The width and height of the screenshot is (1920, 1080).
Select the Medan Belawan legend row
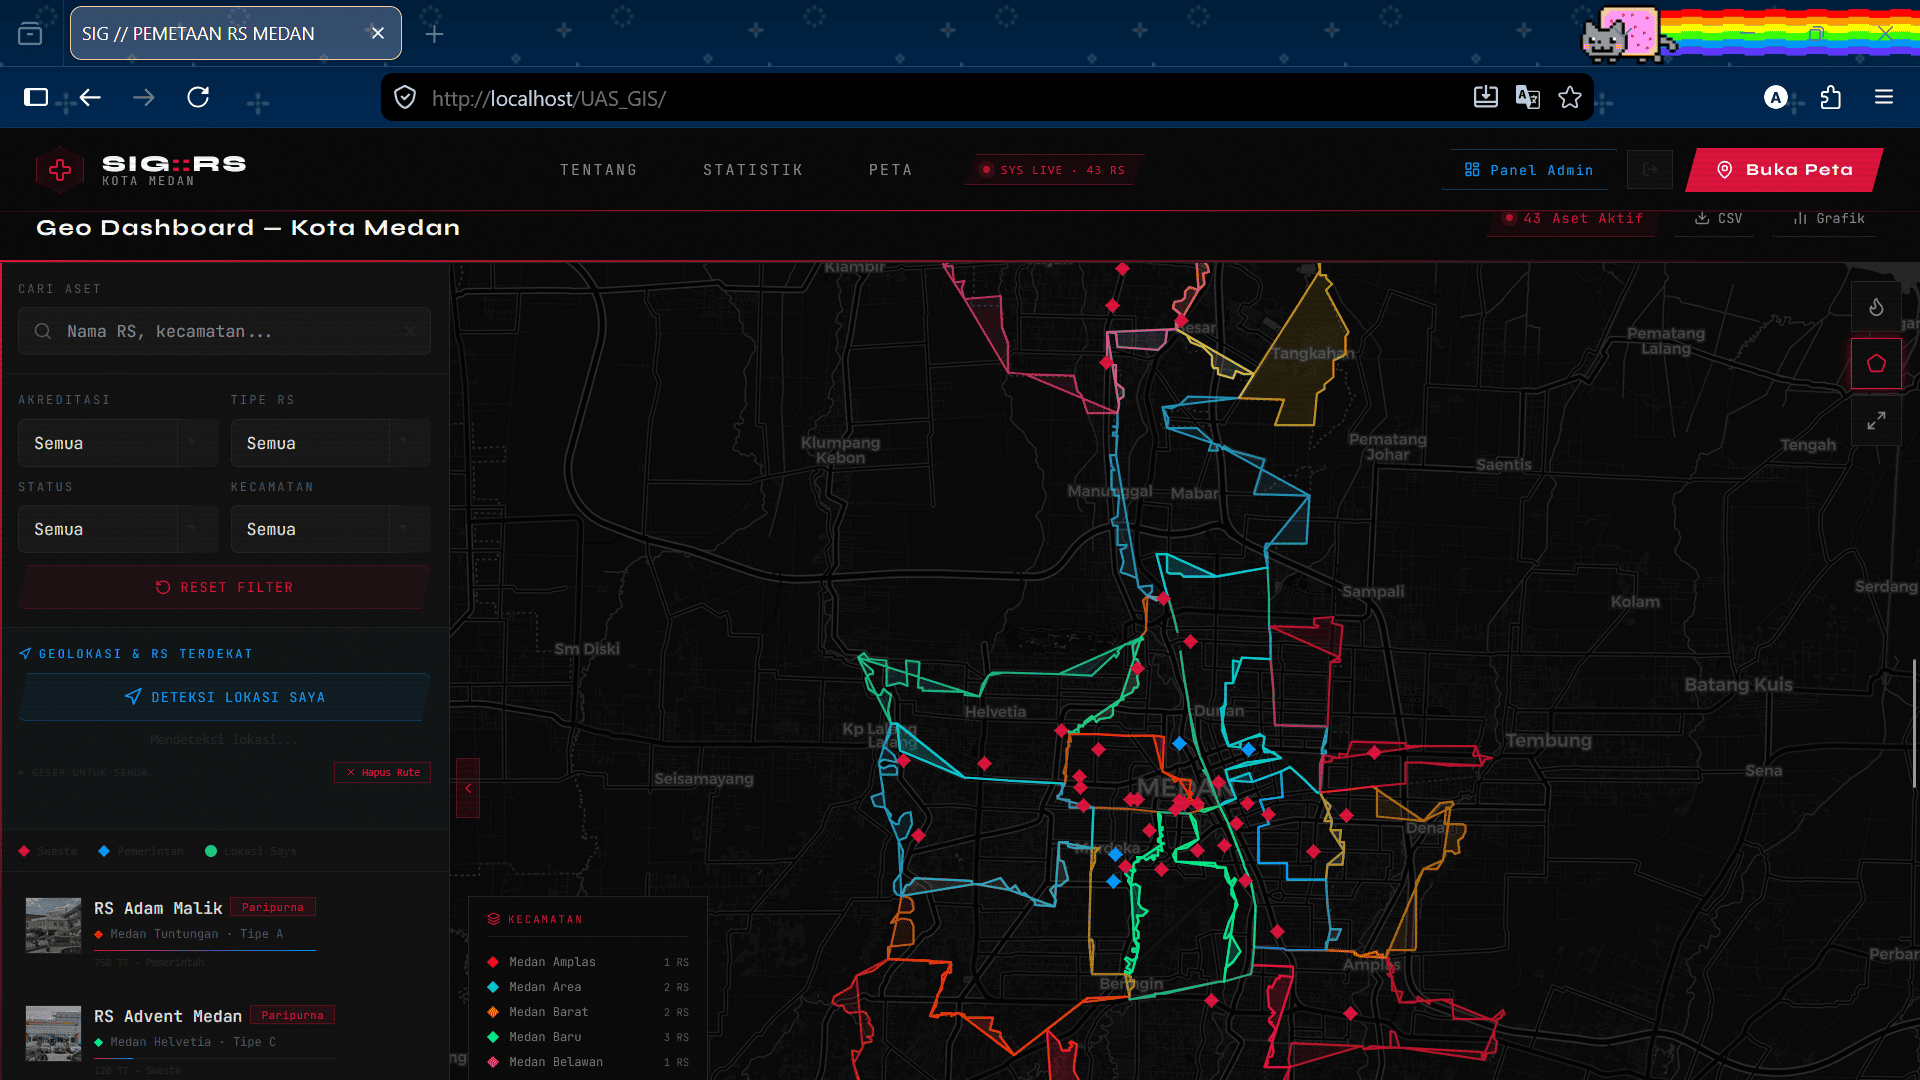coord(588,1062)
